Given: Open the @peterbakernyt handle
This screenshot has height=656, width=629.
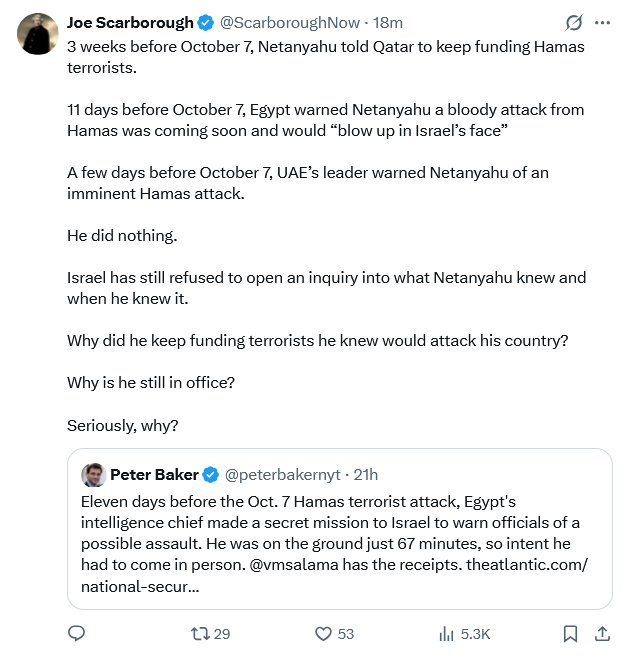Looking at the screenshot, I should click(282, 475).
